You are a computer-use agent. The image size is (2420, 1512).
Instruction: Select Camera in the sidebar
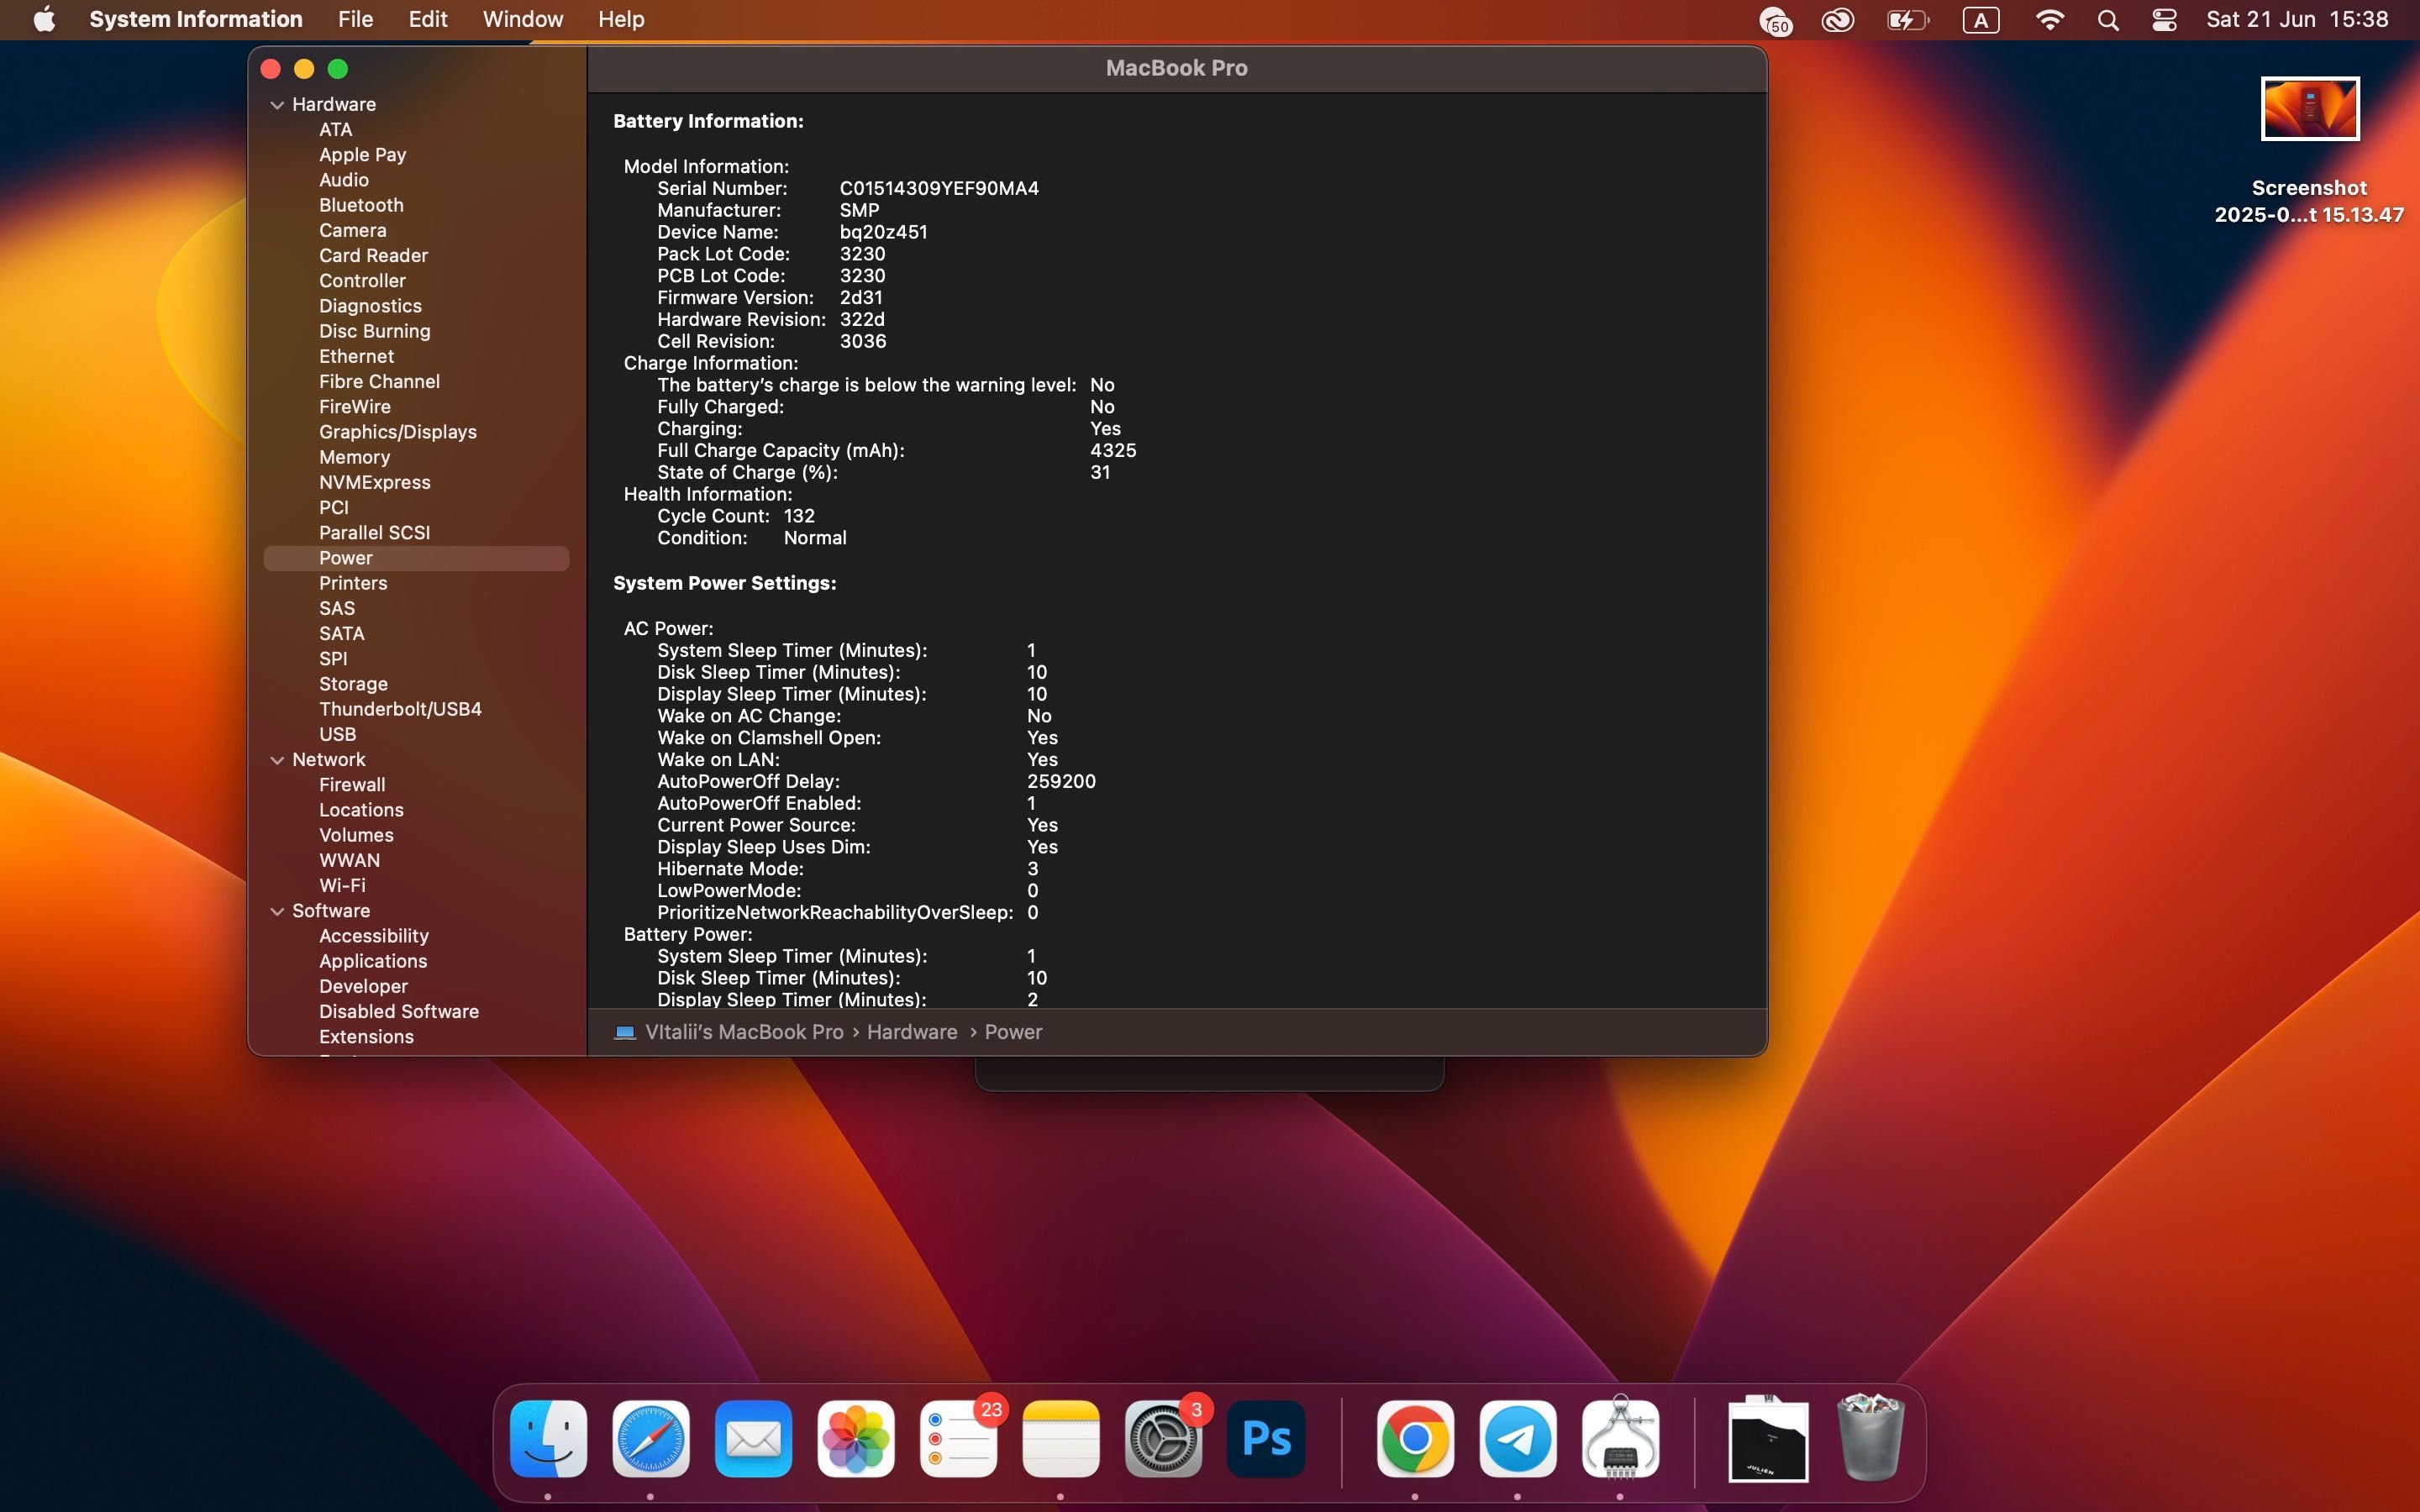point(352,231)
